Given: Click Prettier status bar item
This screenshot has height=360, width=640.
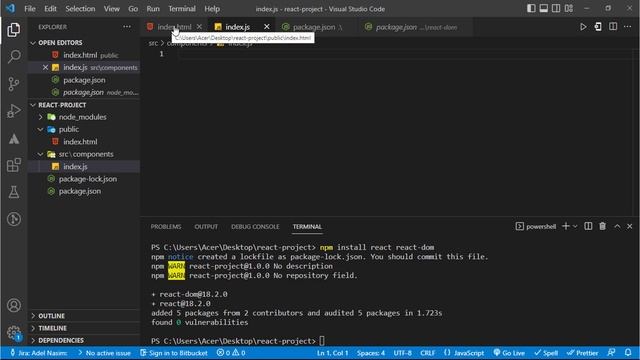Looking at the screenshot, I should point(582,353).
